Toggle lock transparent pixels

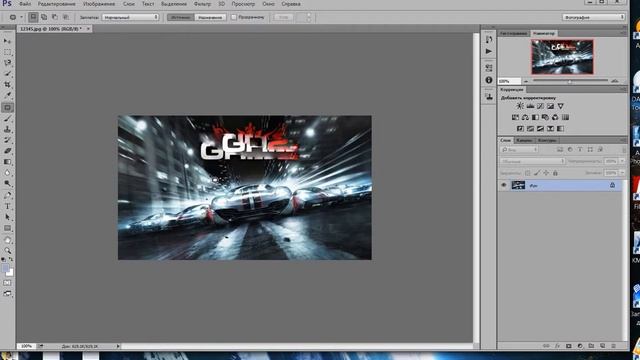pyautogui.click(x=528, y=173)
